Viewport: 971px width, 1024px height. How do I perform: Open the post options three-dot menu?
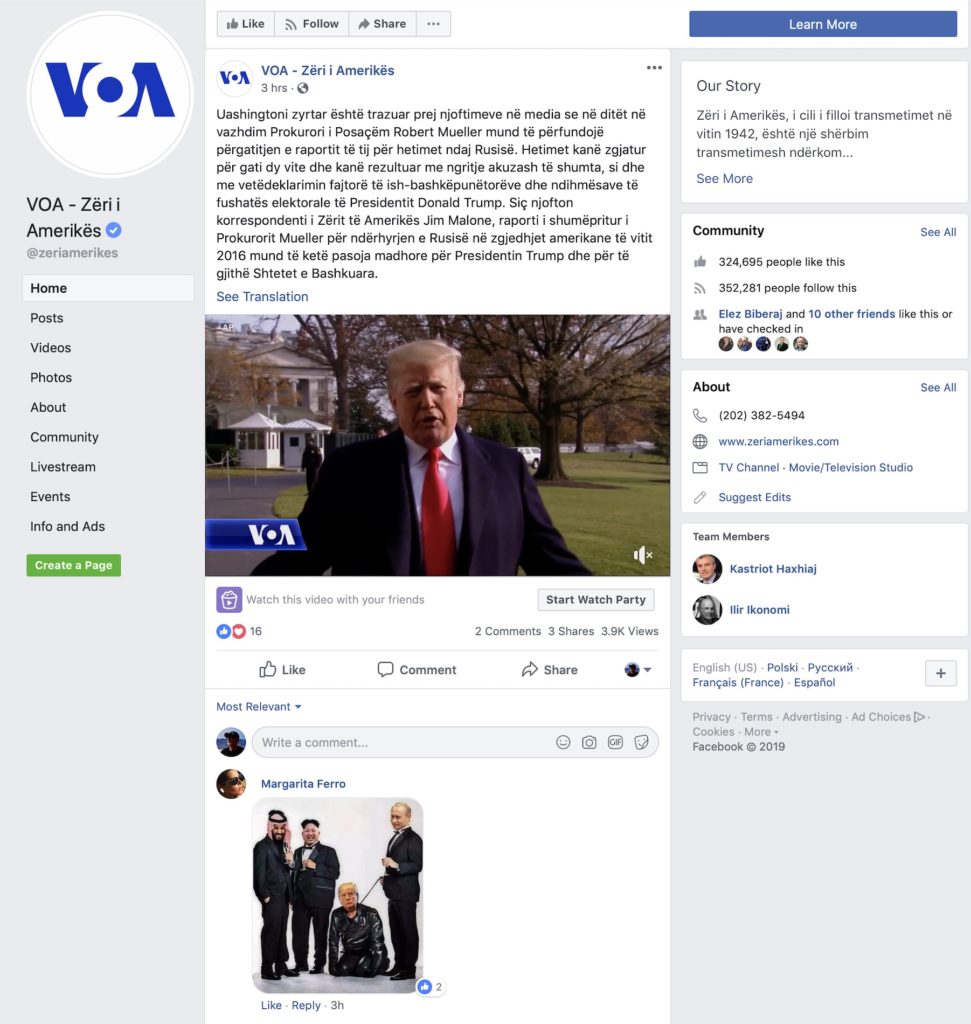tap(654, 68)
